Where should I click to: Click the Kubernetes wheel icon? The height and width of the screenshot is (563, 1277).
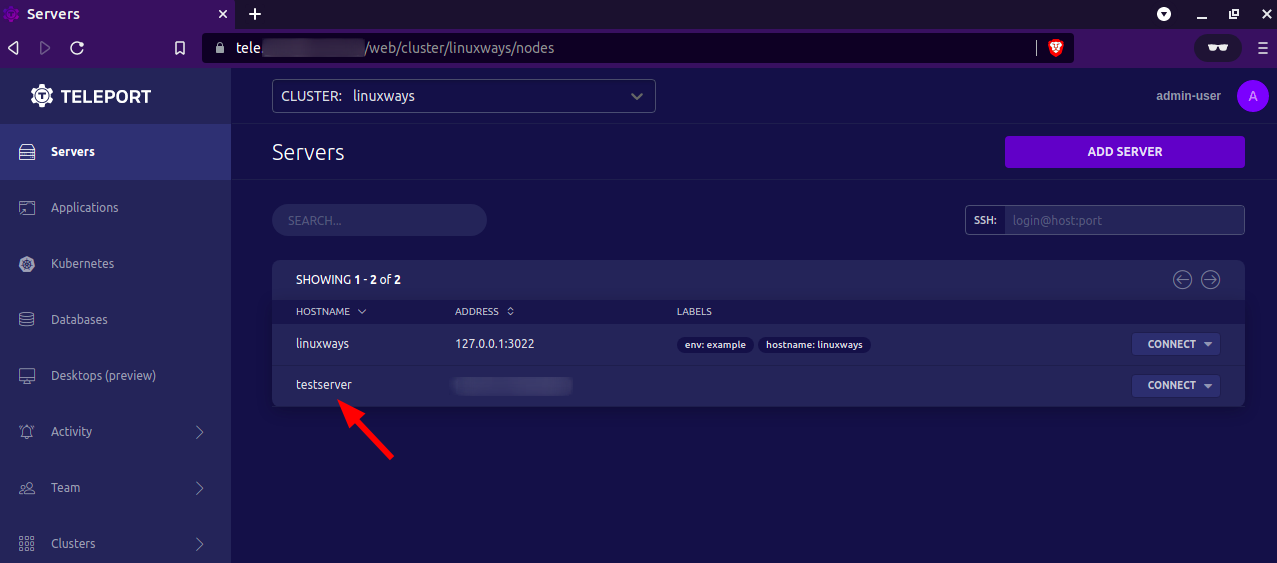coord(28,264)
